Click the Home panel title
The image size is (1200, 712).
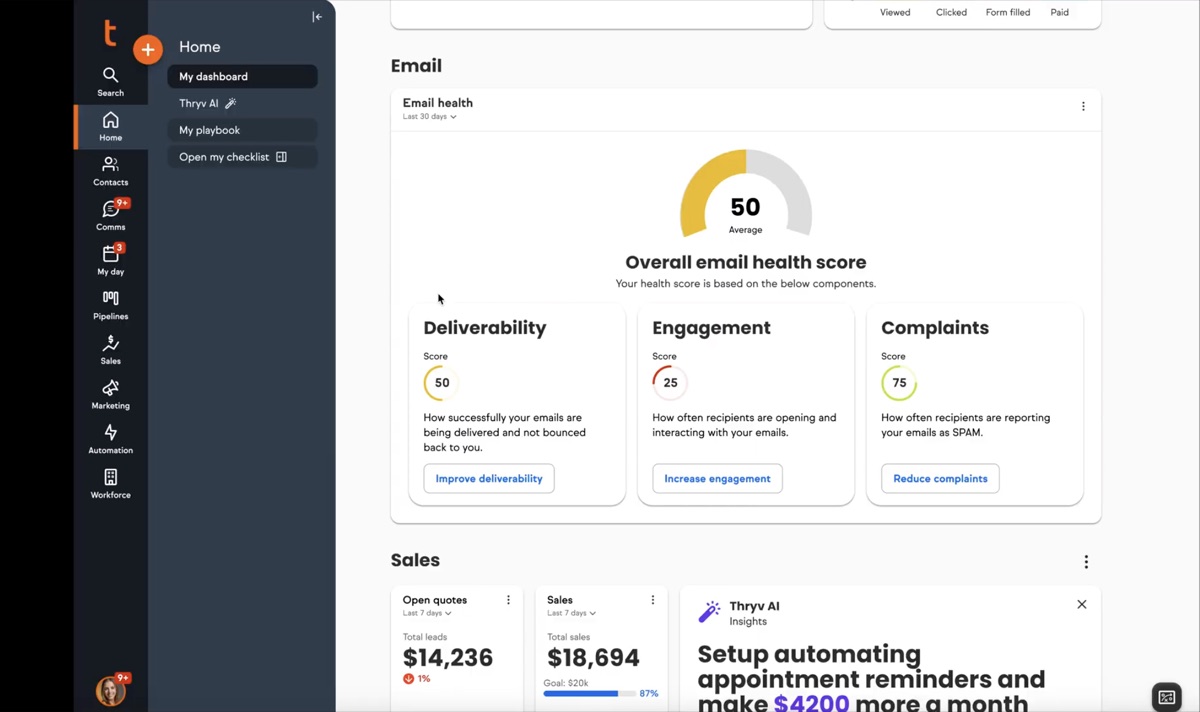(x=200, y=47)
